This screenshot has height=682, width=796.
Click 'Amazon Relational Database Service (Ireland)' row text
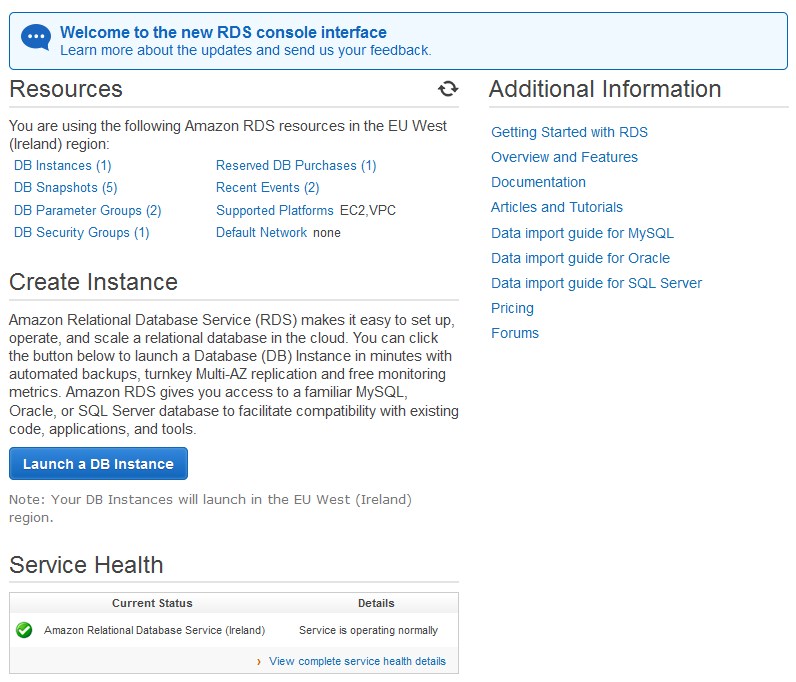click(154, 630)
